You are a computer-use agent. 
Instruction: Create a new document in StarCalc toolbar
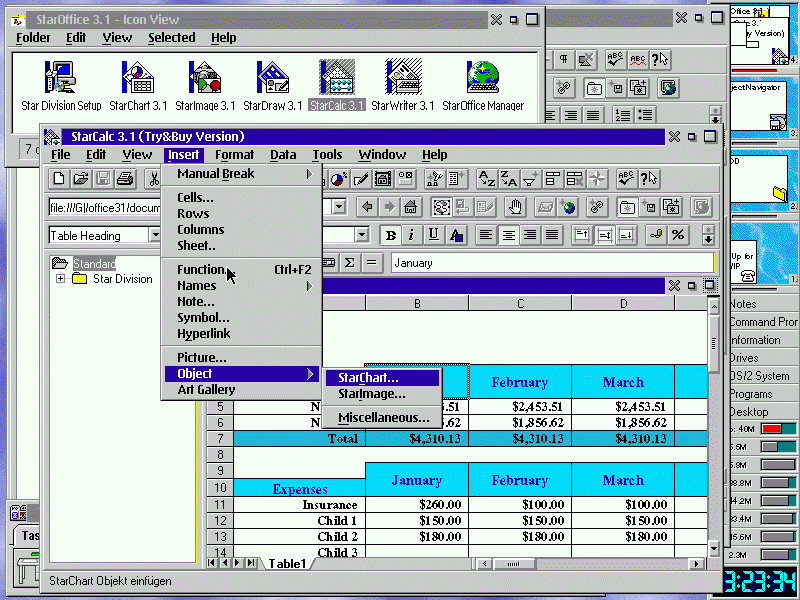tap(59, 179)
